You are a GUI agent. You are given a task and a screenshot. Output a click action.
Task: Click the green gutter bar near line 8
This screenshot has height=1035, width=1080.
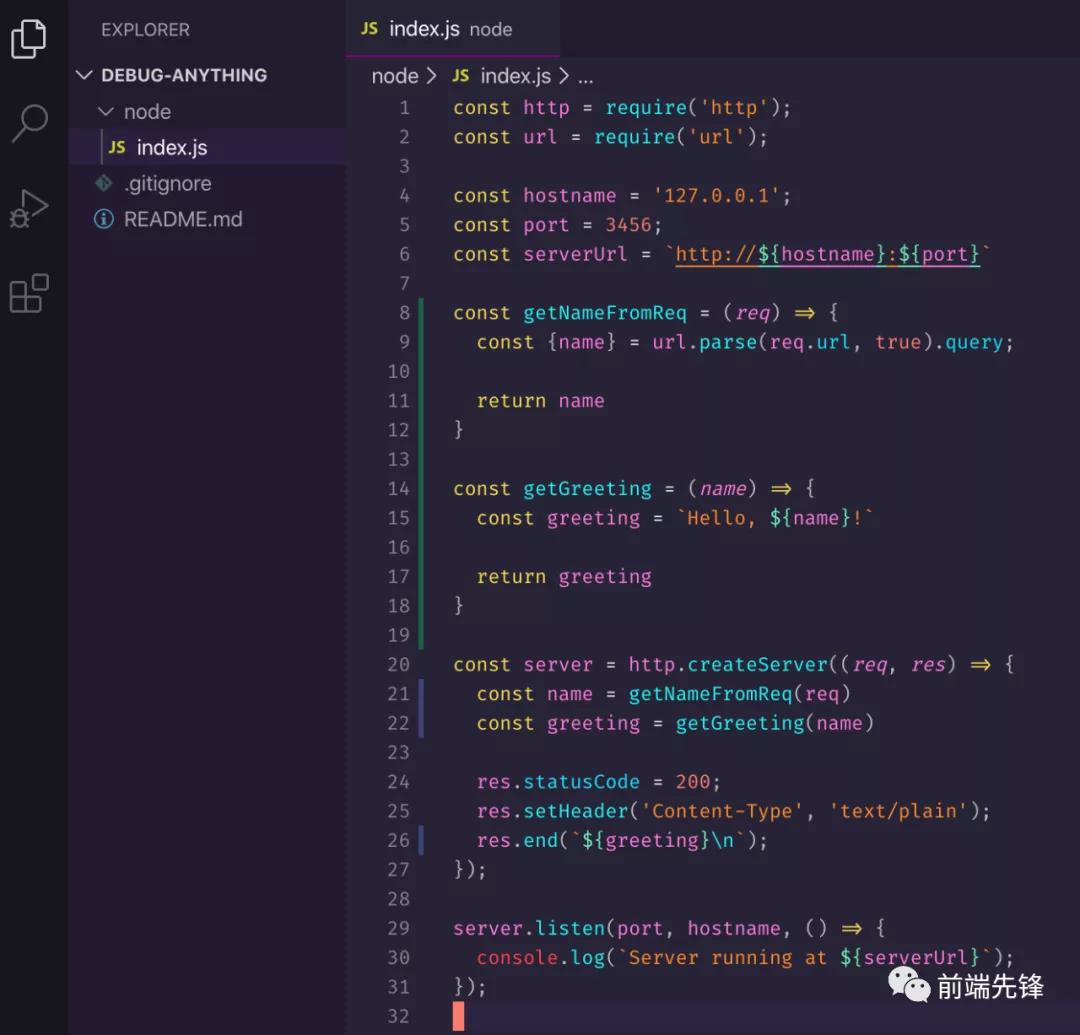423,312
